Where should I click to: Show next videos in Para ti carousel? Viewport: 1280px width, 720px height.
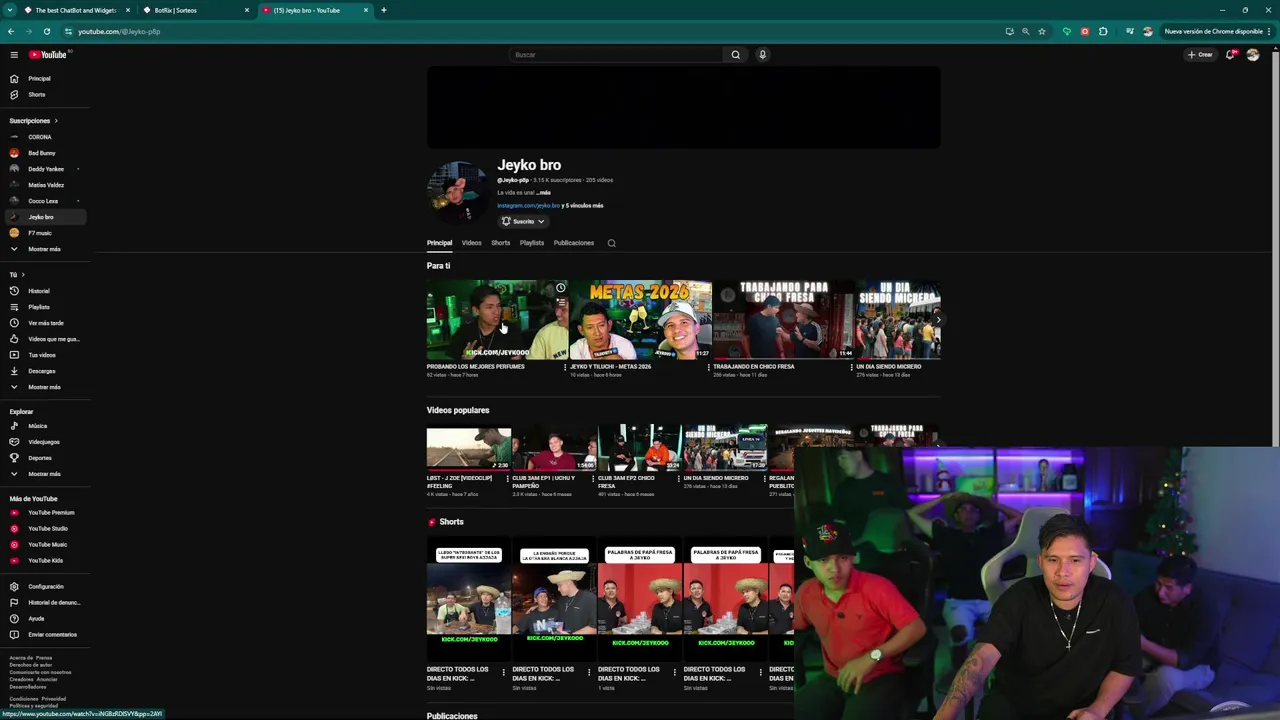point(937,320)
